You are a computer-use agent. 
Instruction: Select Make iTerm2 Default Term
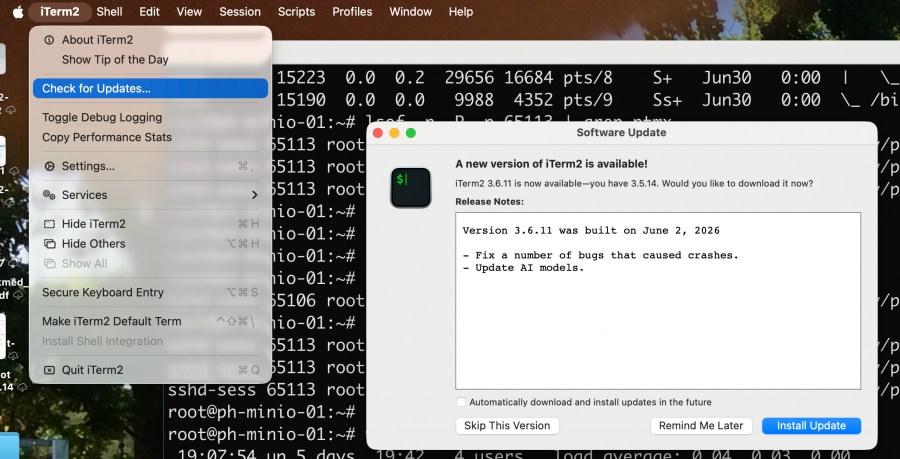pyautogui.click(x=150, y=321)
